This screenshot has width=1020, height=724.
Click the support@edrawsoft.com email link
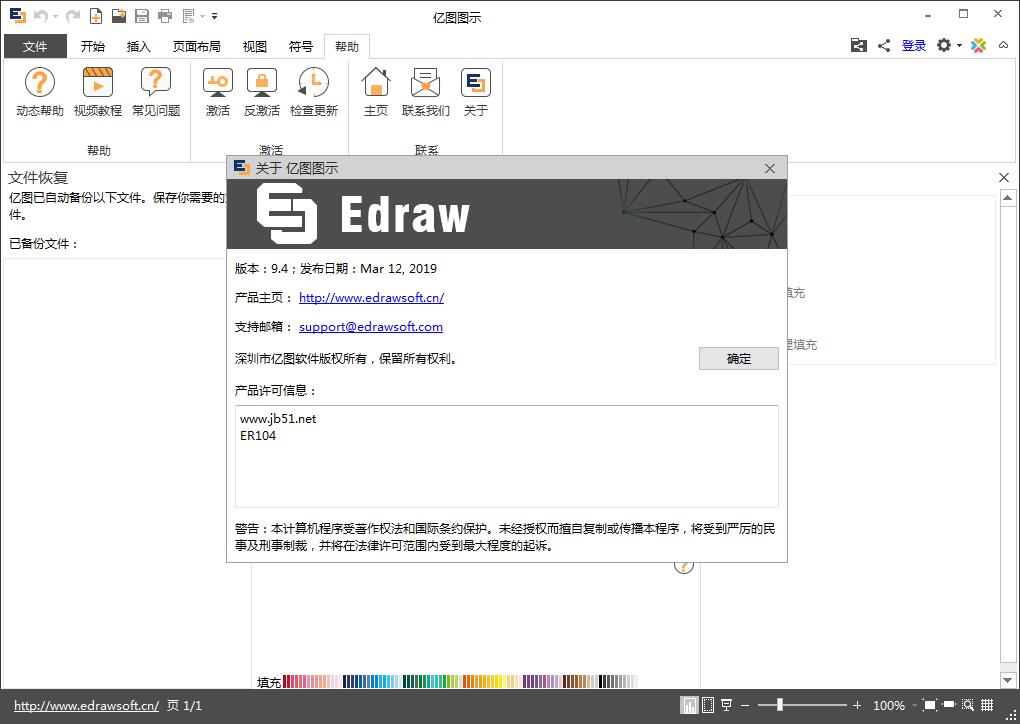click(x=371, y=327)
